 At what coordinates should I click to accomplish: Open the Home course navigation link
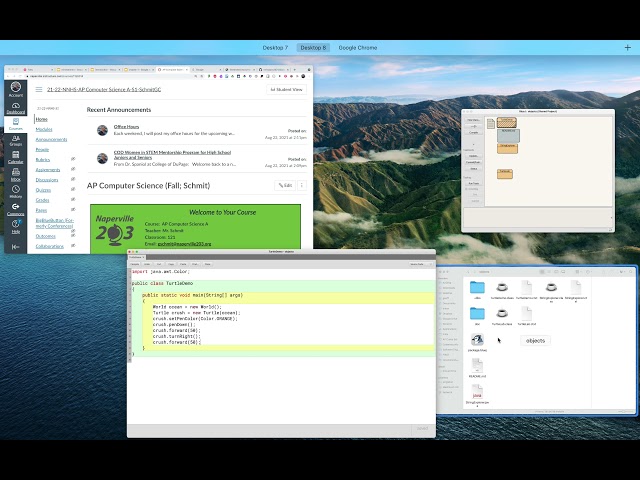42,119
